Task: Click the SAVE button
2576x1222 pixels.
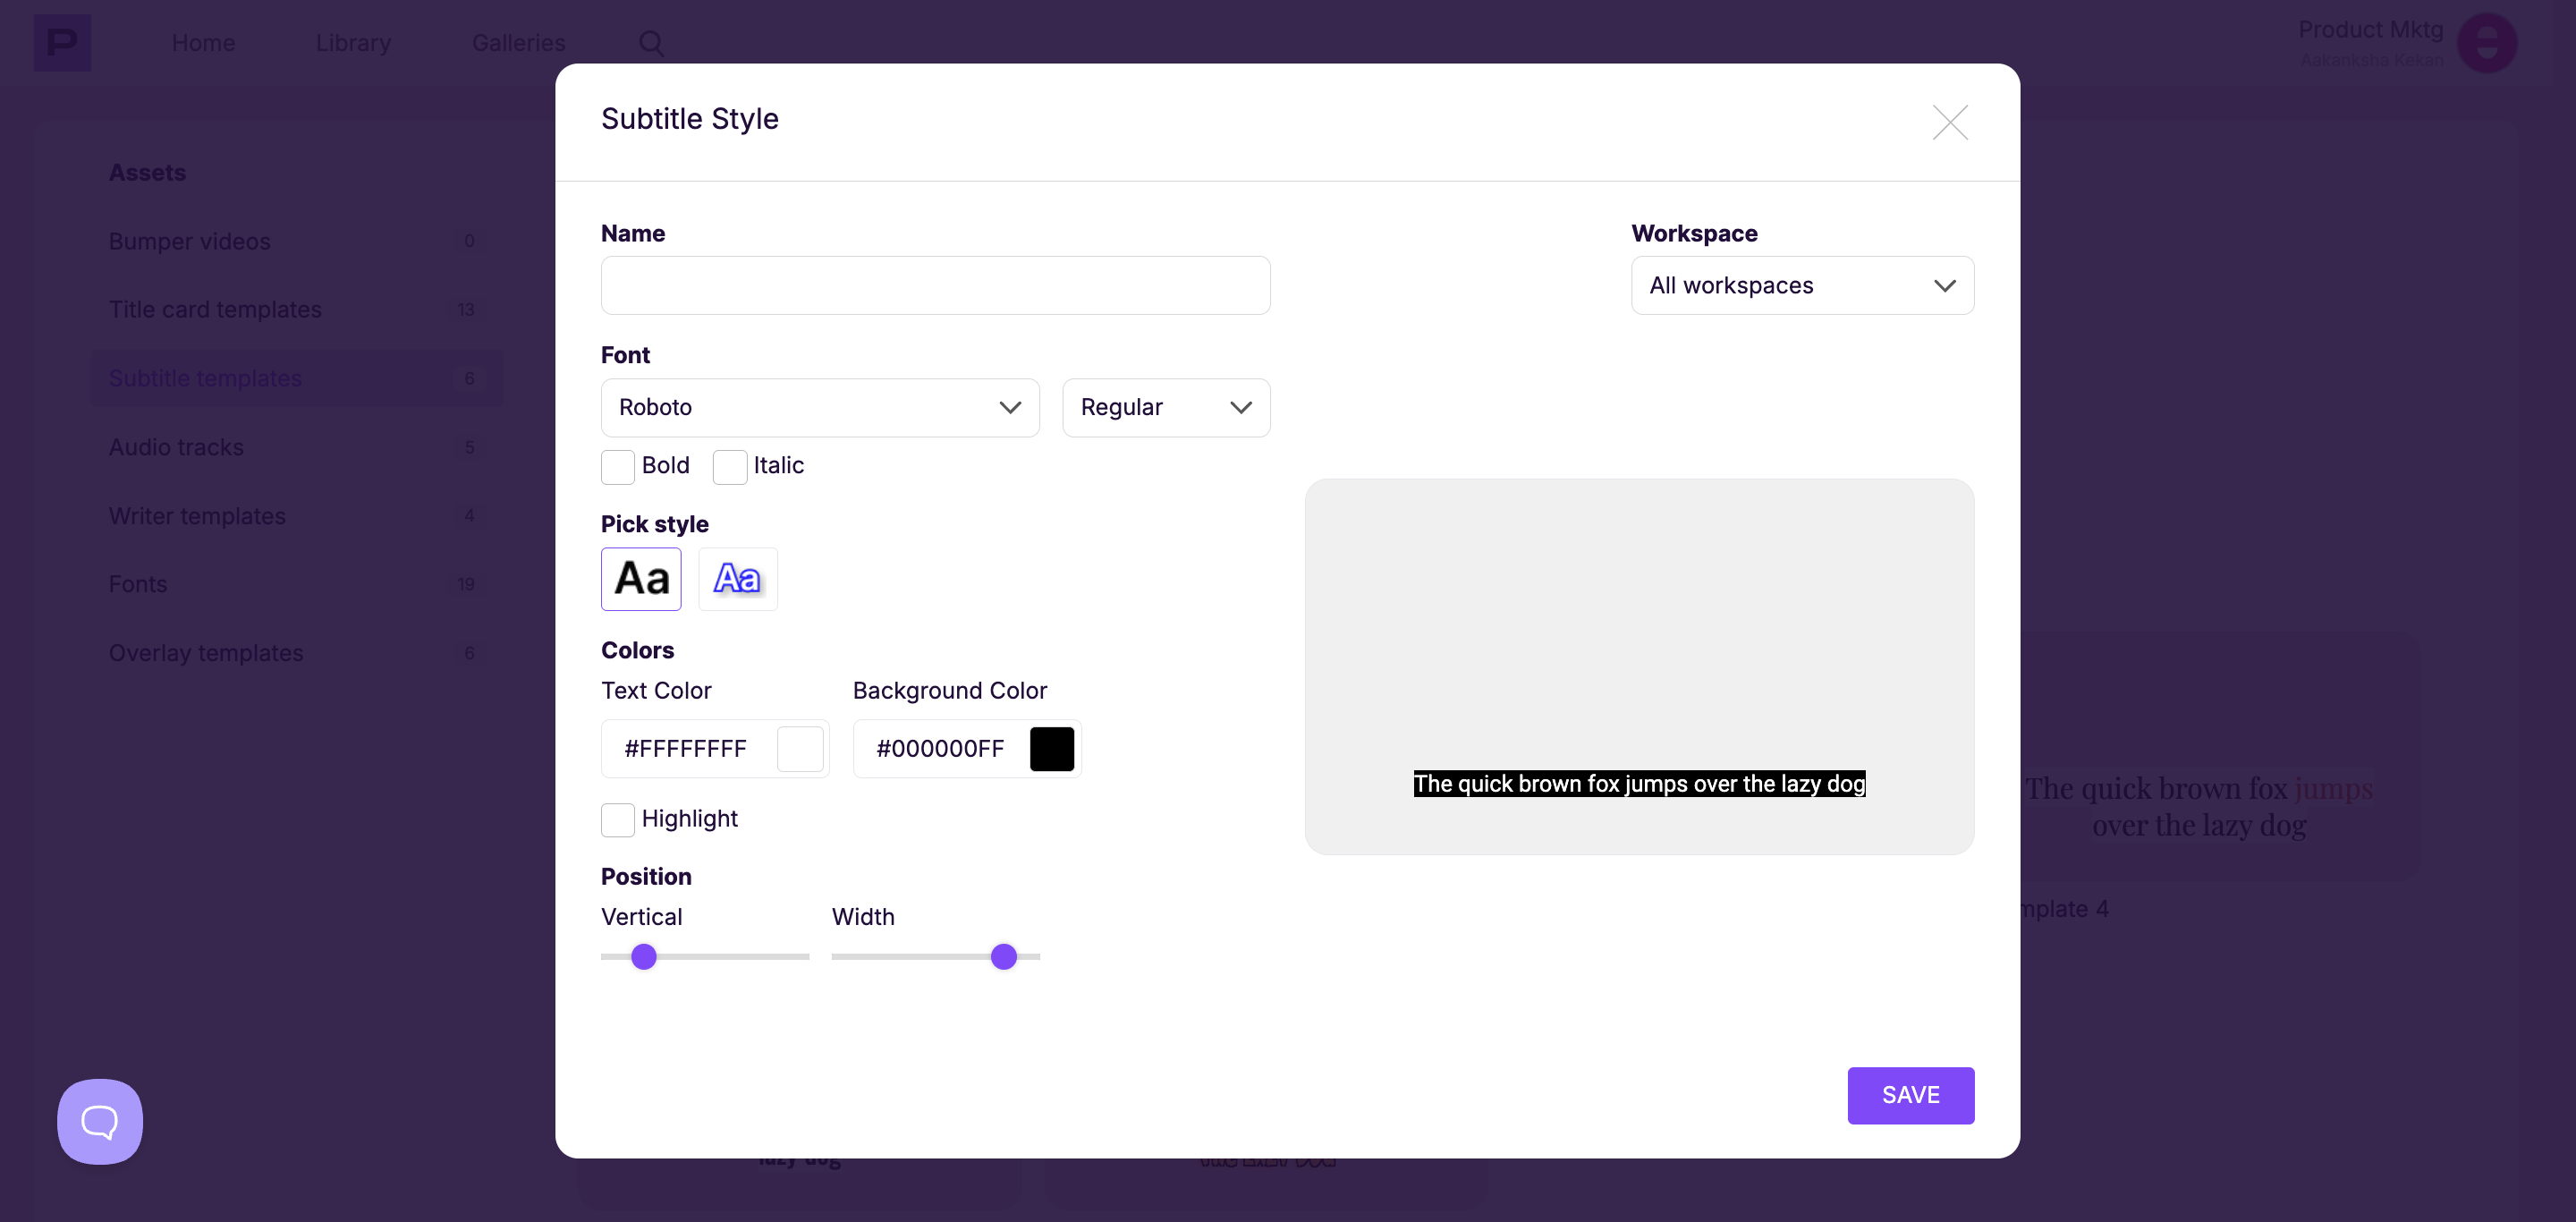Action: point(1910,1095)
